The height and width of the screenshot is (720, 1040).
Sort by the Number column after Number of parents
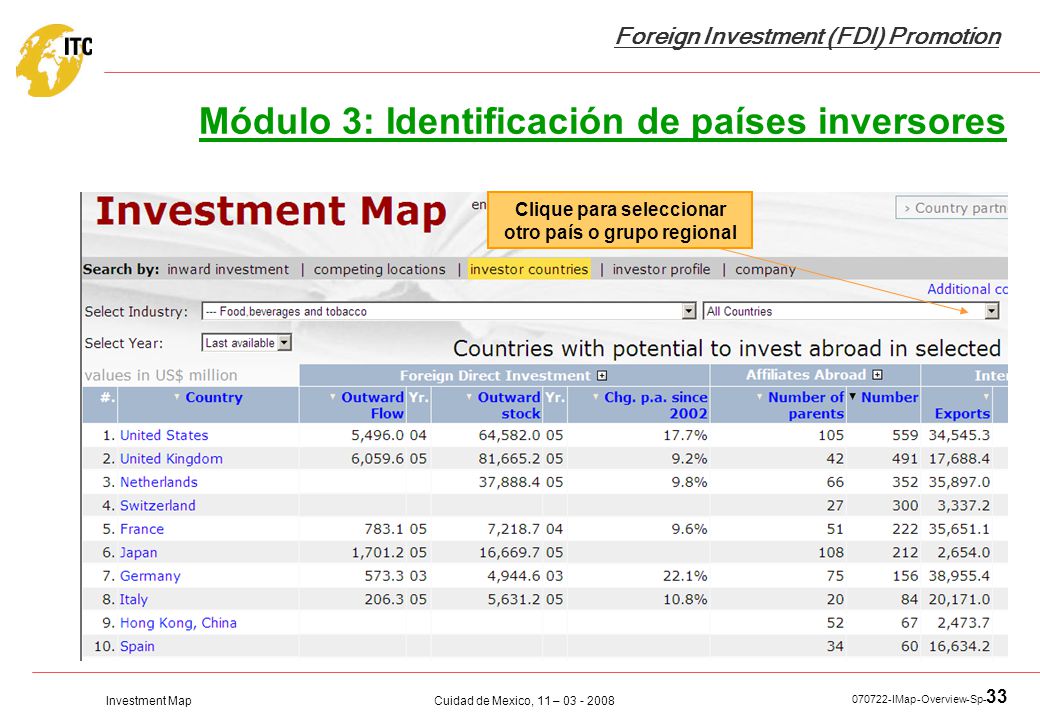coord(889,397)
